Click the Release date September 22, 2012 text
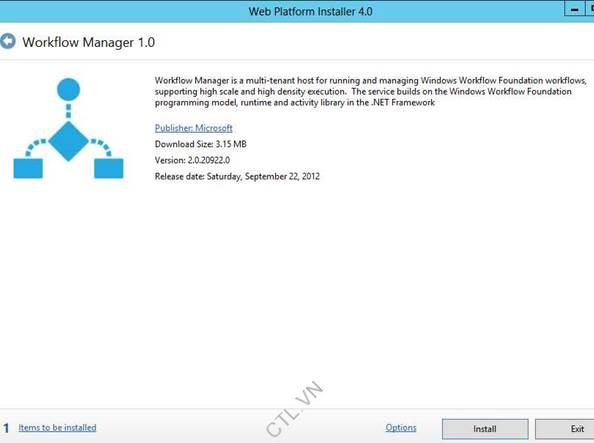Image resolution: width=594 pixels, height=443 pixels. pos(237,176)
